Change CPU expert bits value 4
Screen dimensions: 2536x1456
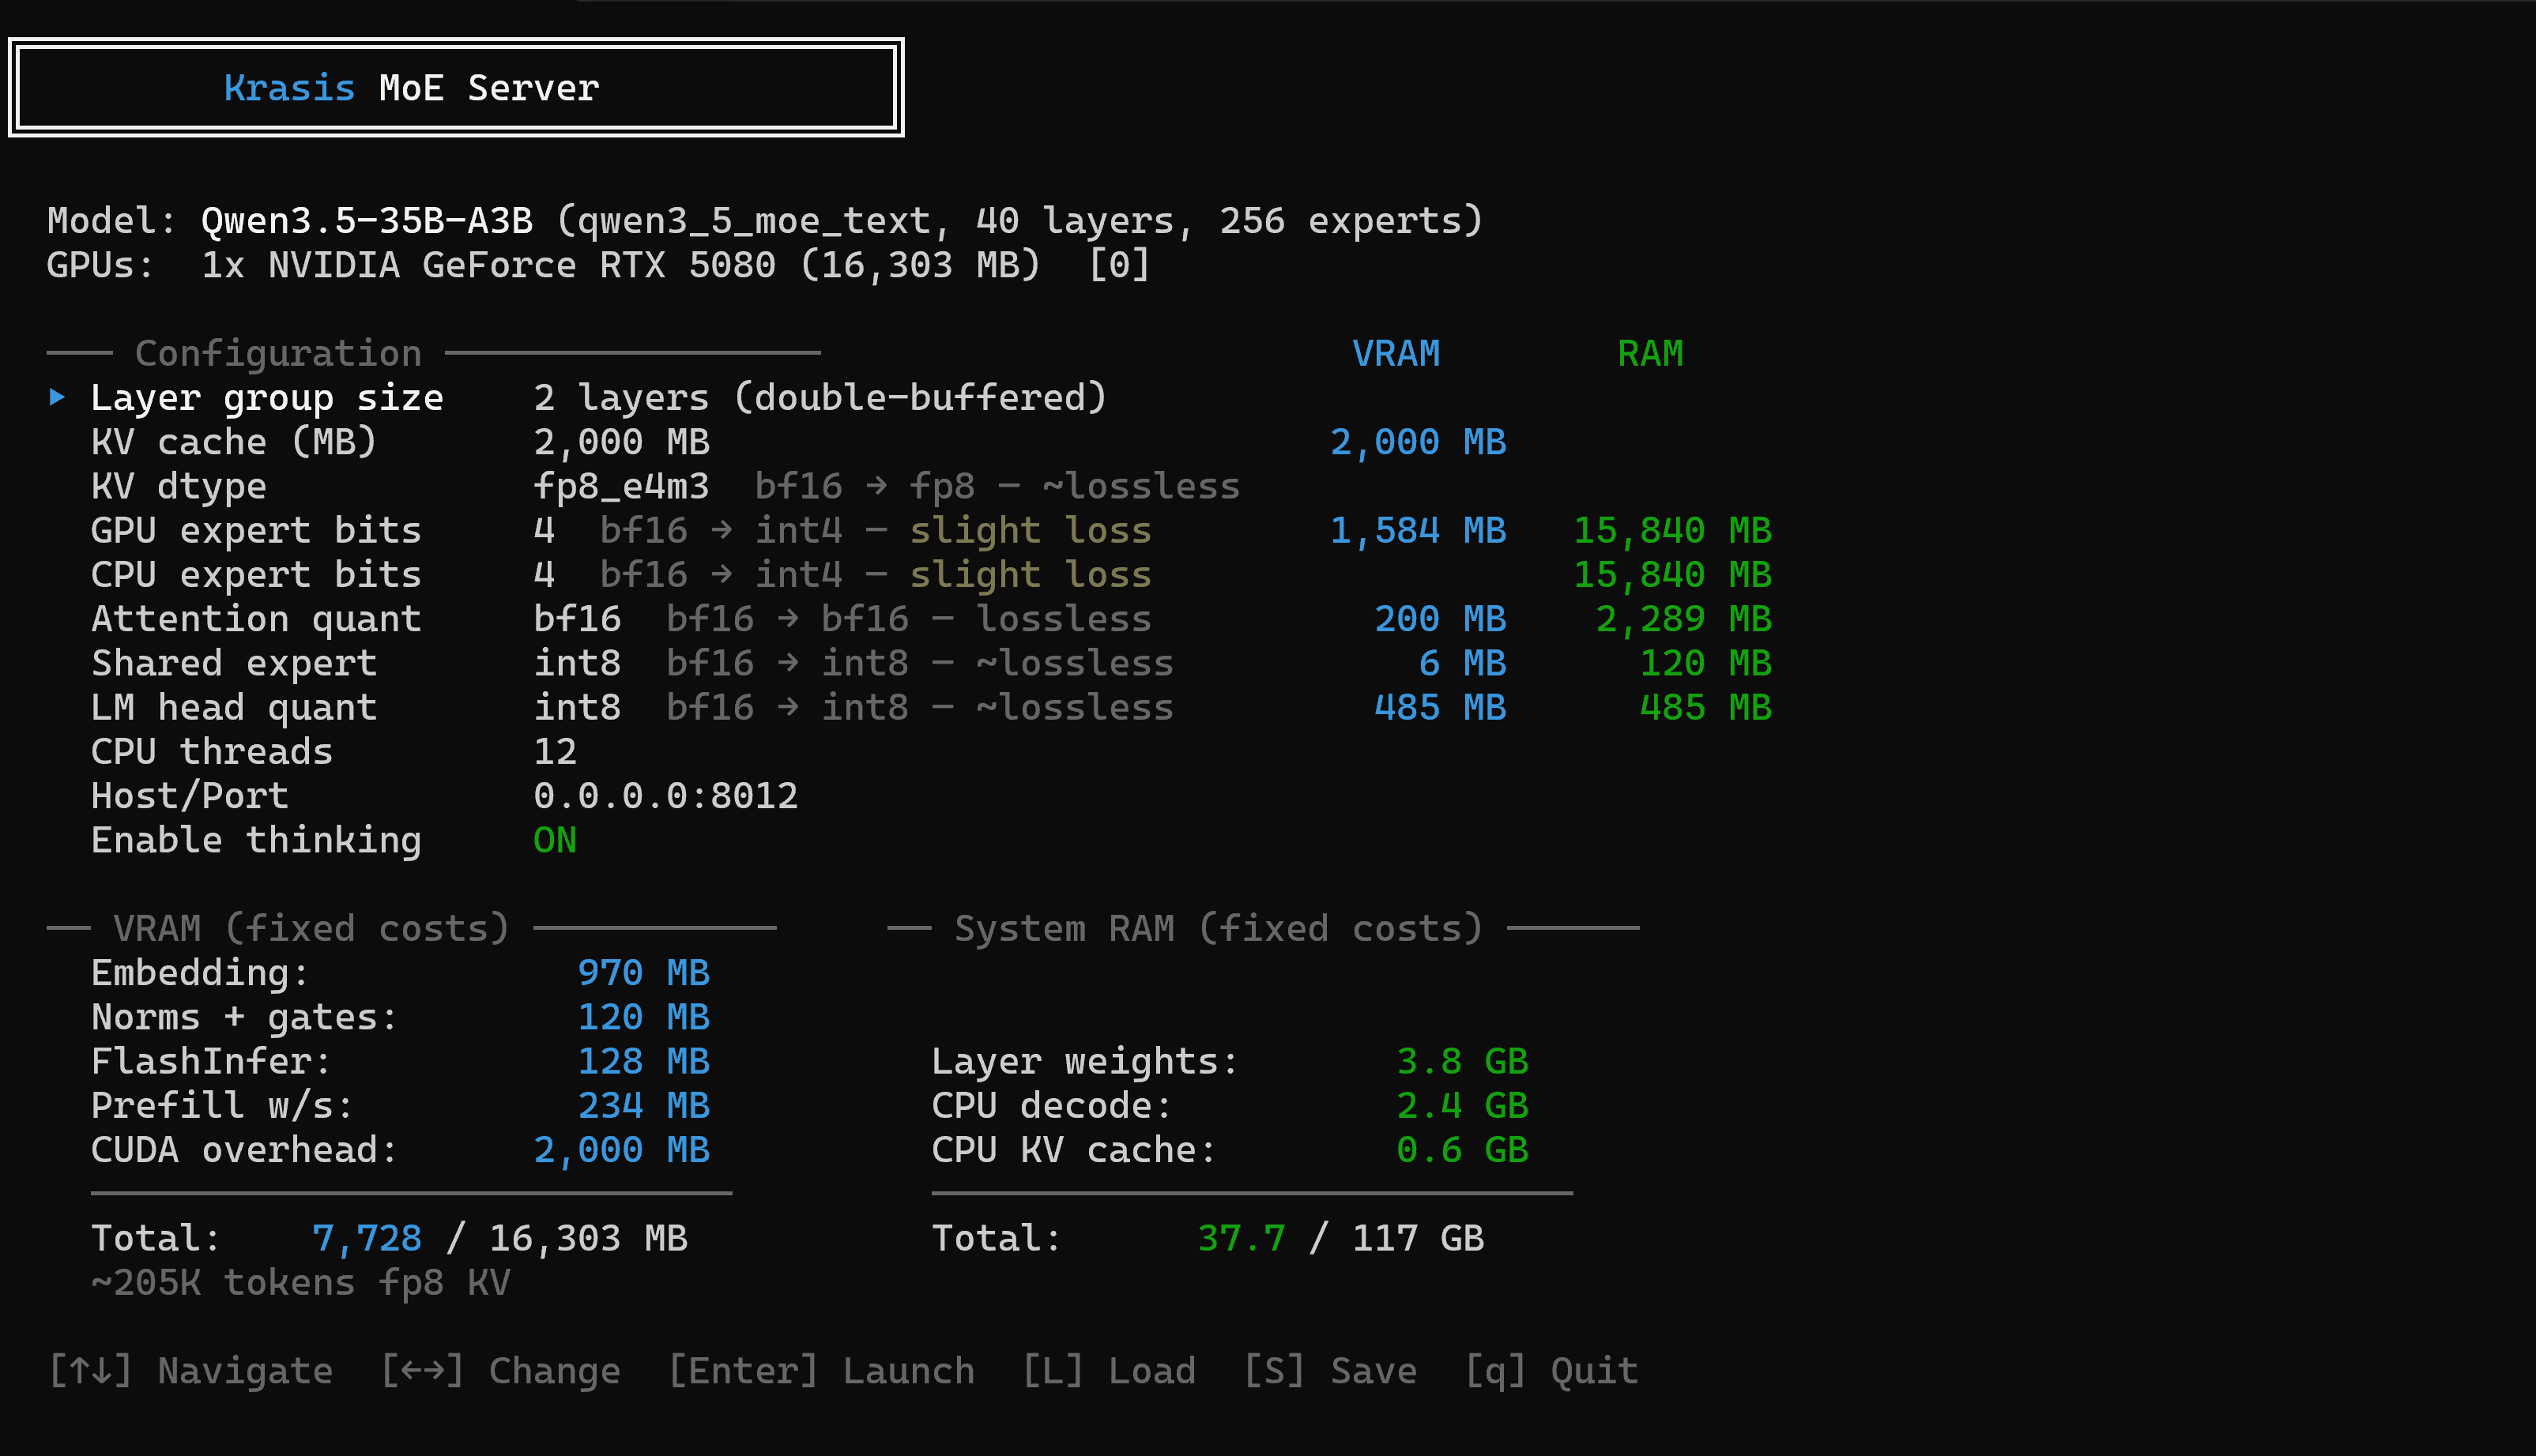coord(543,575)
